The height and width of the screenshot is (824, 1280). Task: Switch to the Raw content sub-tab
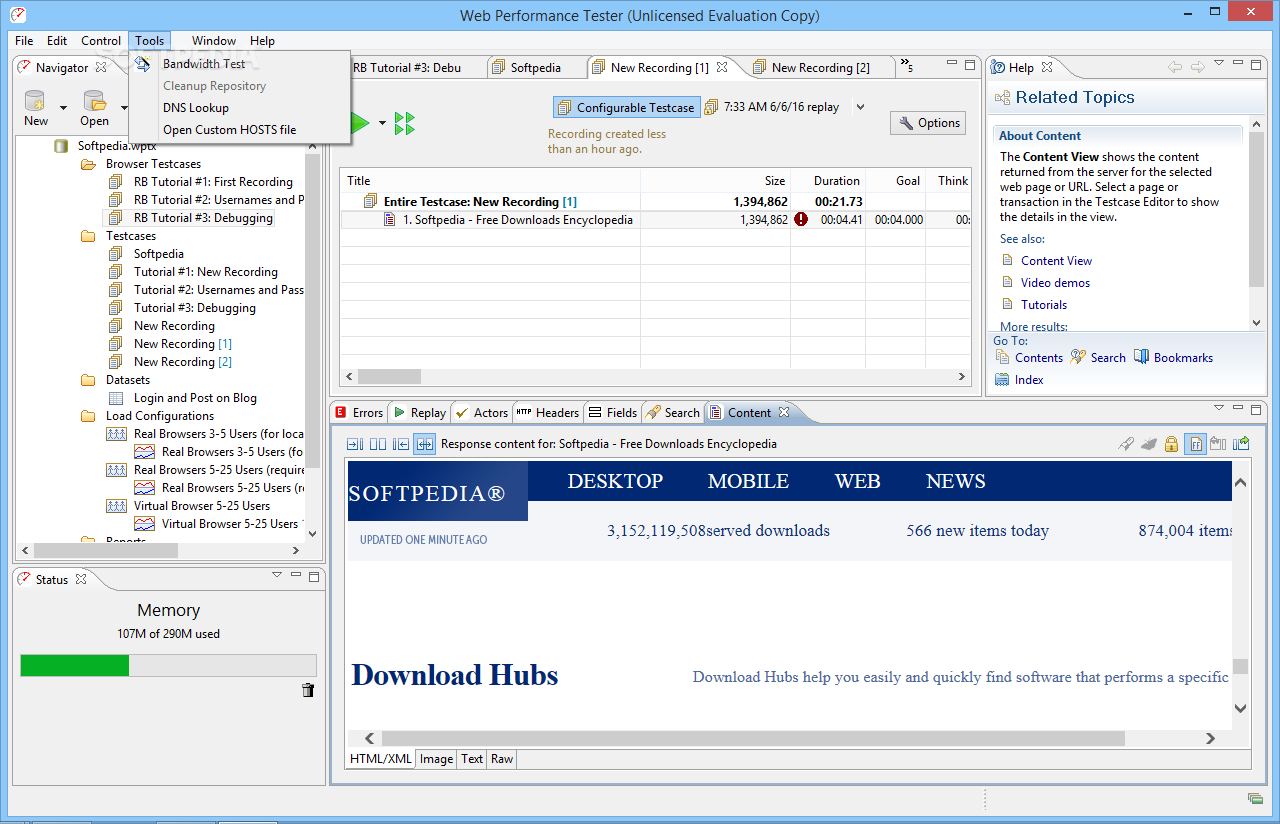point(502,759)
